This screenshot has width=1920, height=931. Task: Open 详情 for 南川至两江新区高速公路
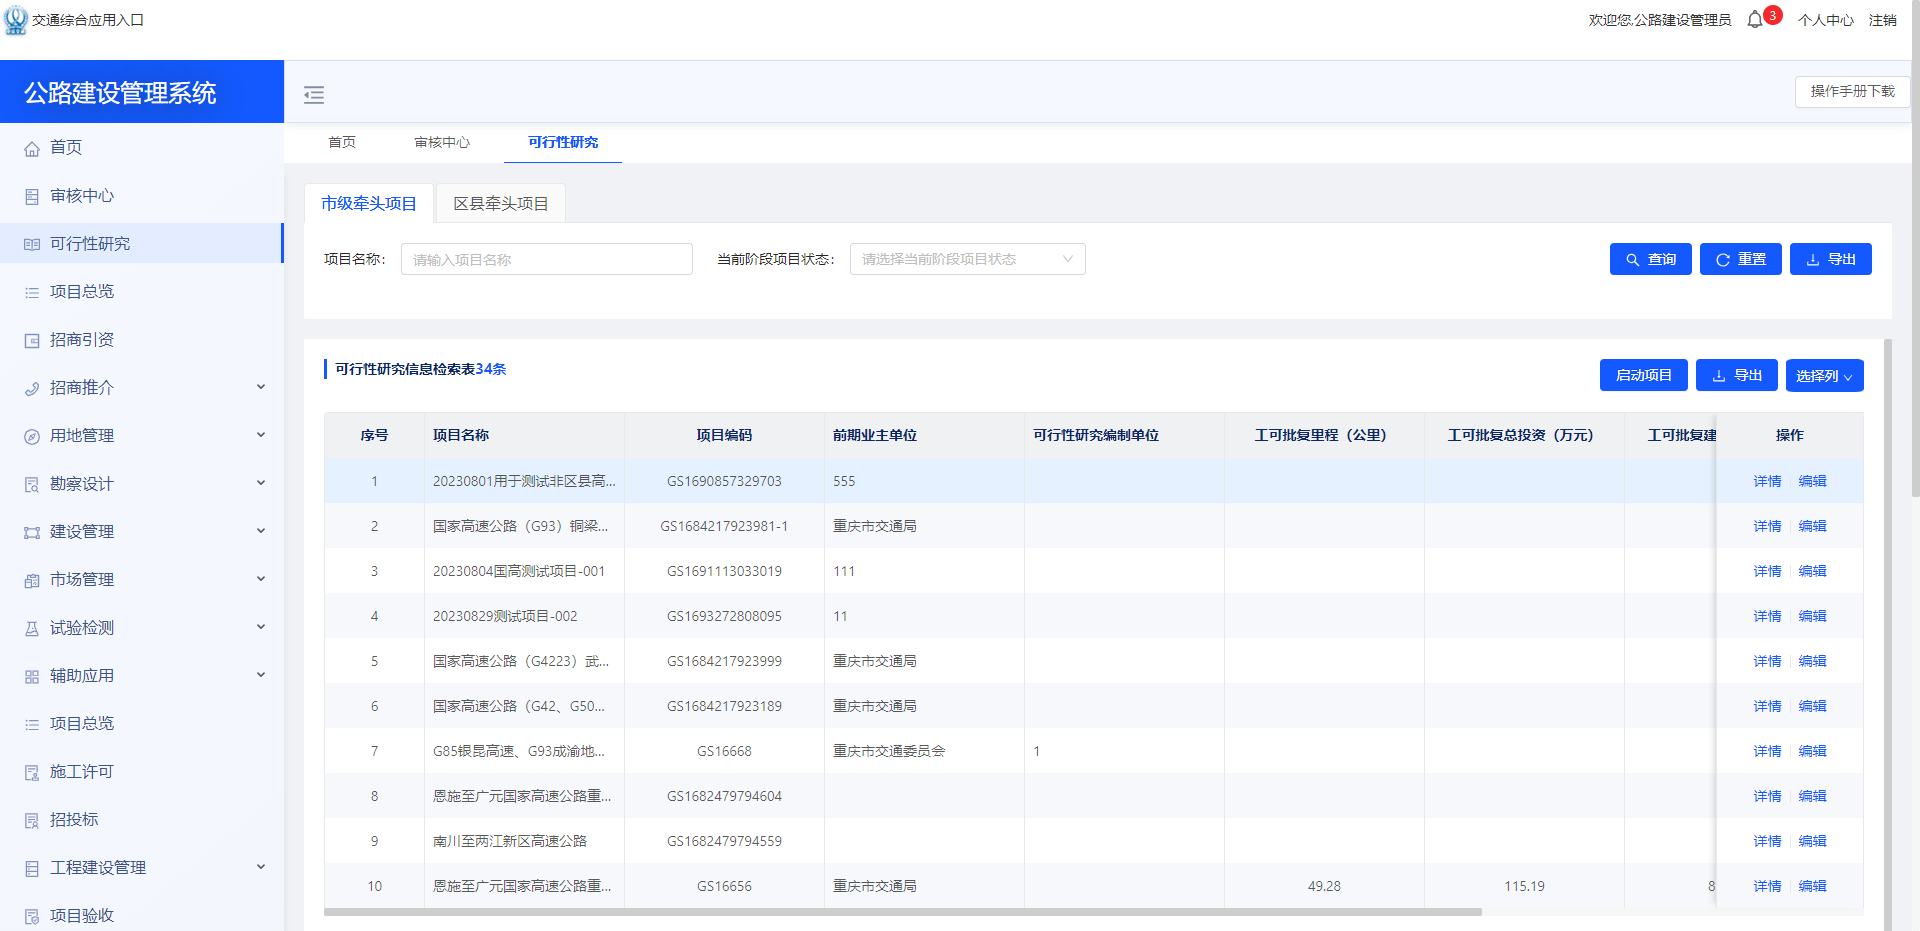click(1767, 841)
